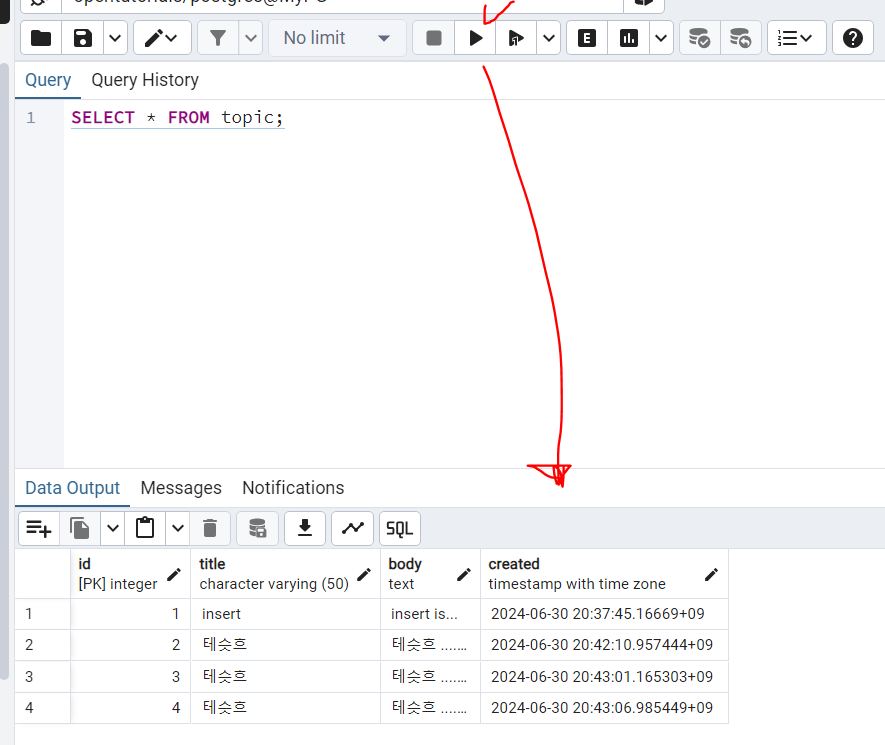Select row header number 3

[x=43, y=677]
